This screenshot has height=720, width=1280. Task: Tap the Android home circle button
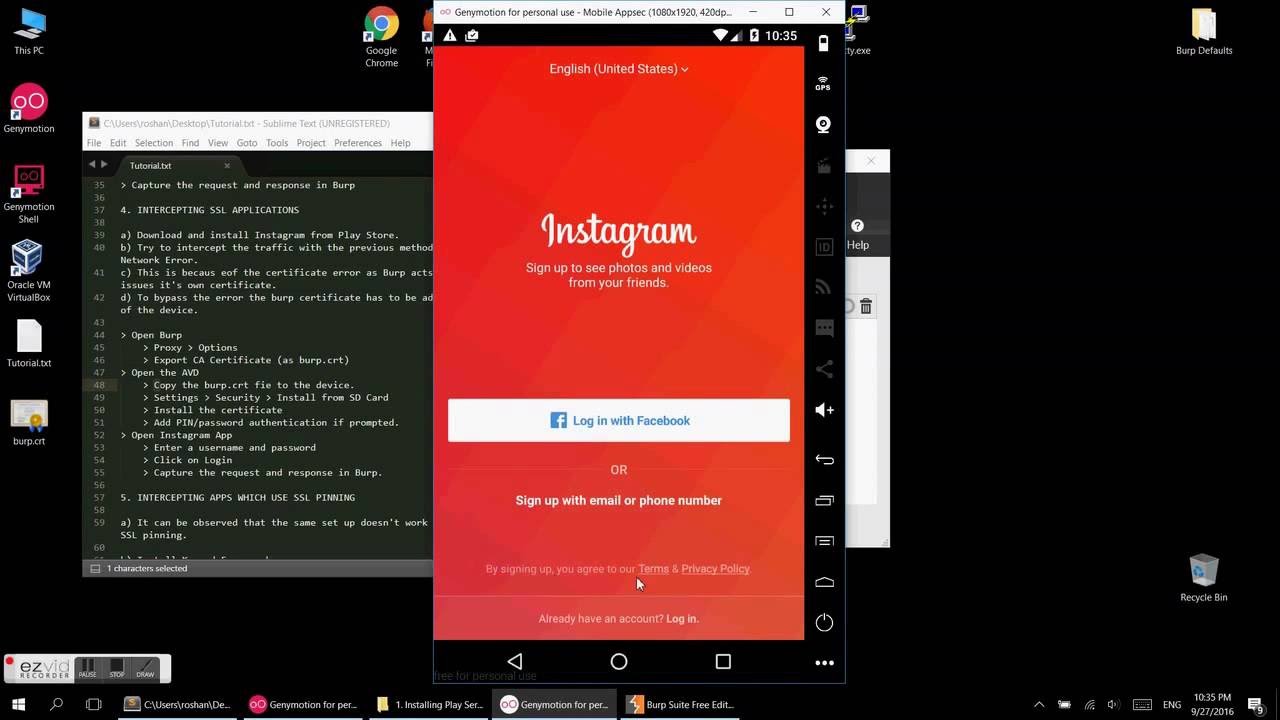click(x=619, y=661)
